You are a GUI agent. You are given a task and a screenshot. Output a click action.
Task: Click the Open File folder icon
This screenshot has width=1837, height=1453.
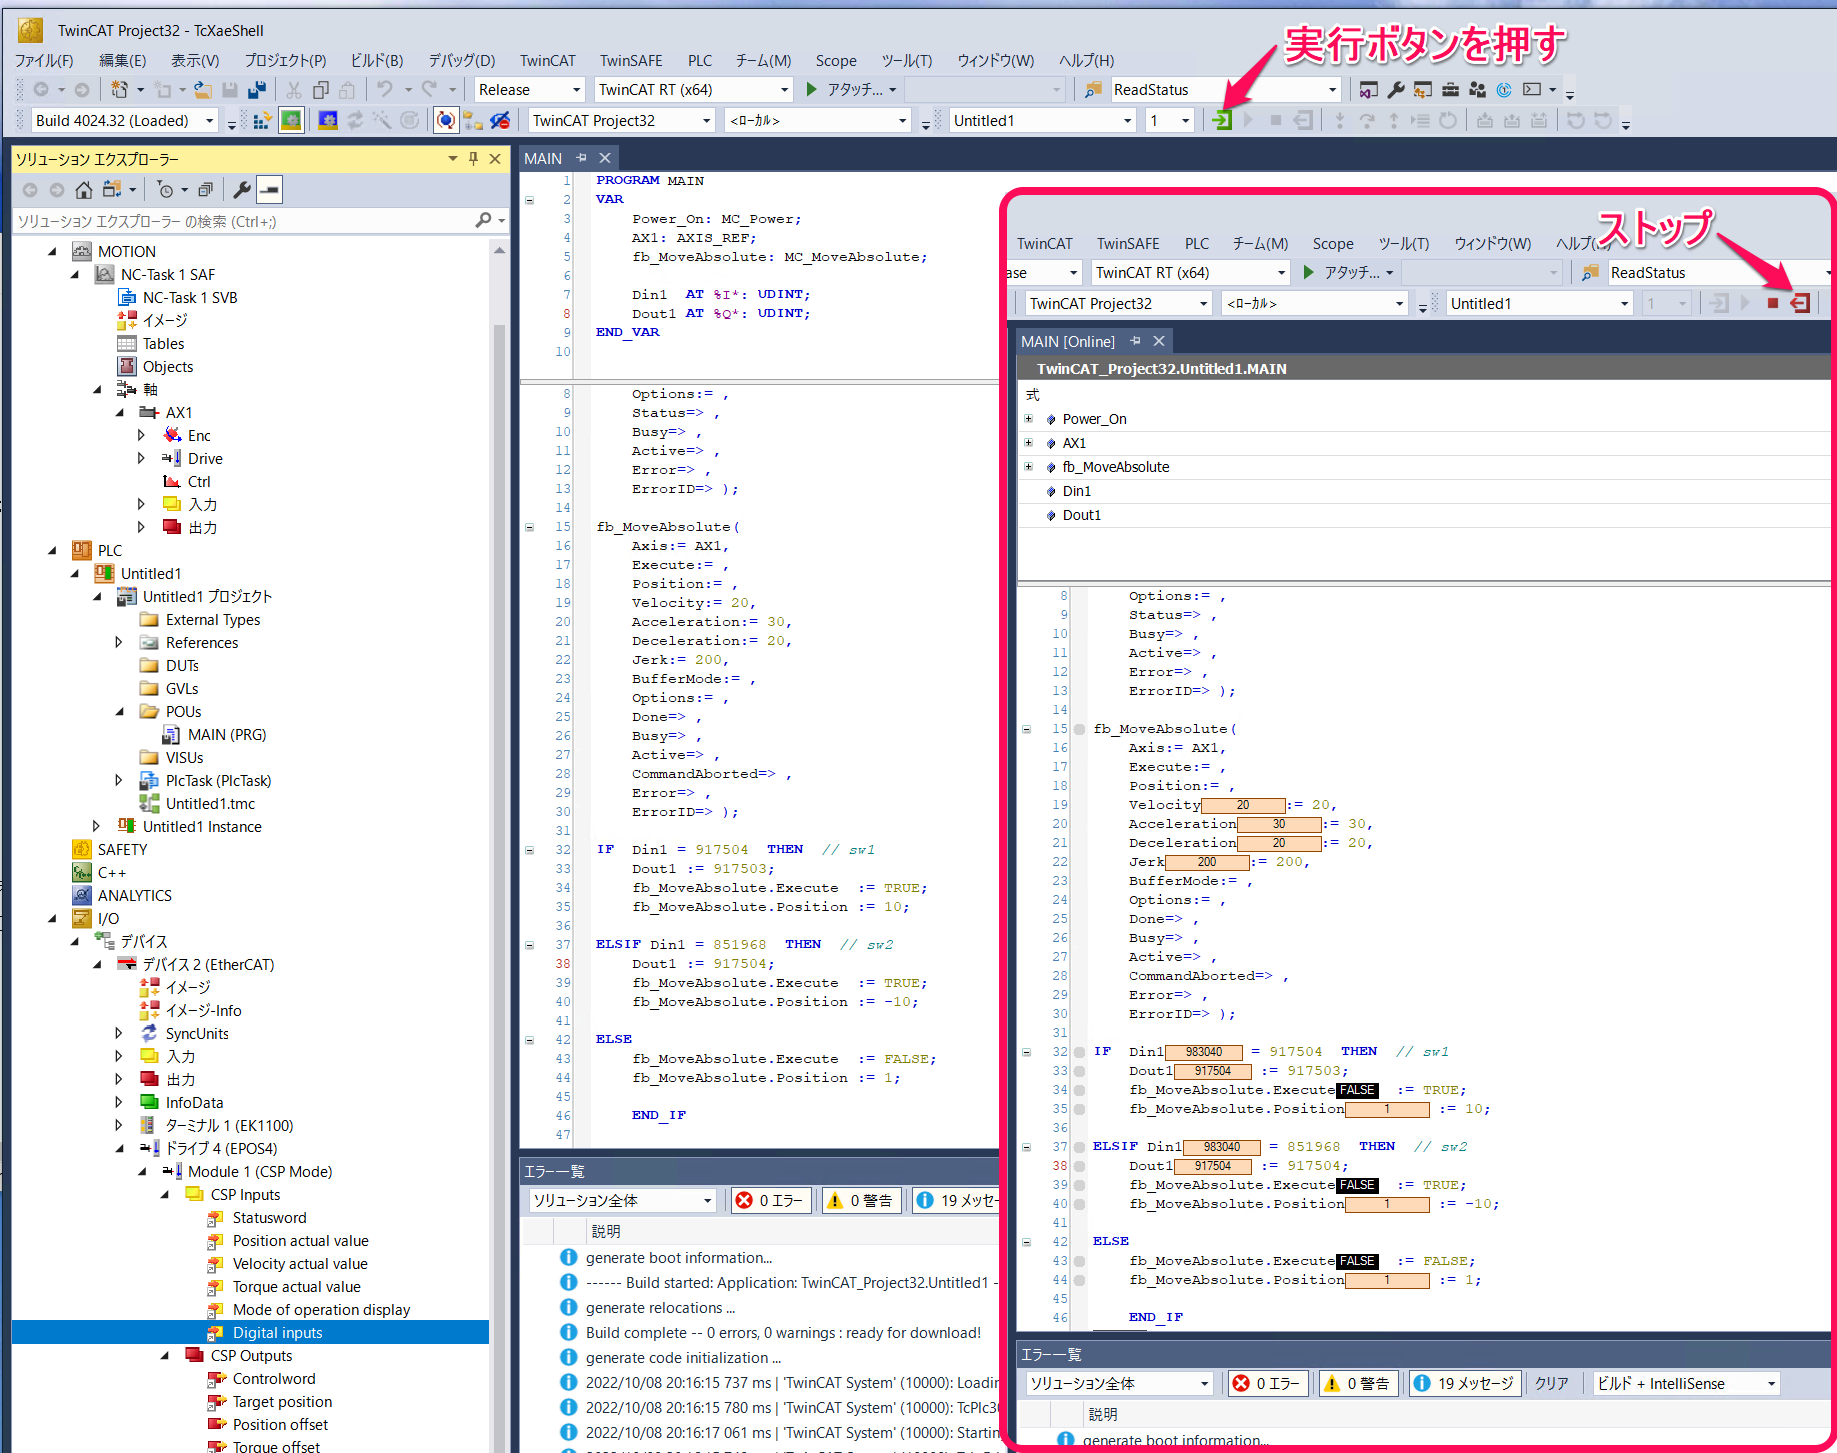[203, 90]
